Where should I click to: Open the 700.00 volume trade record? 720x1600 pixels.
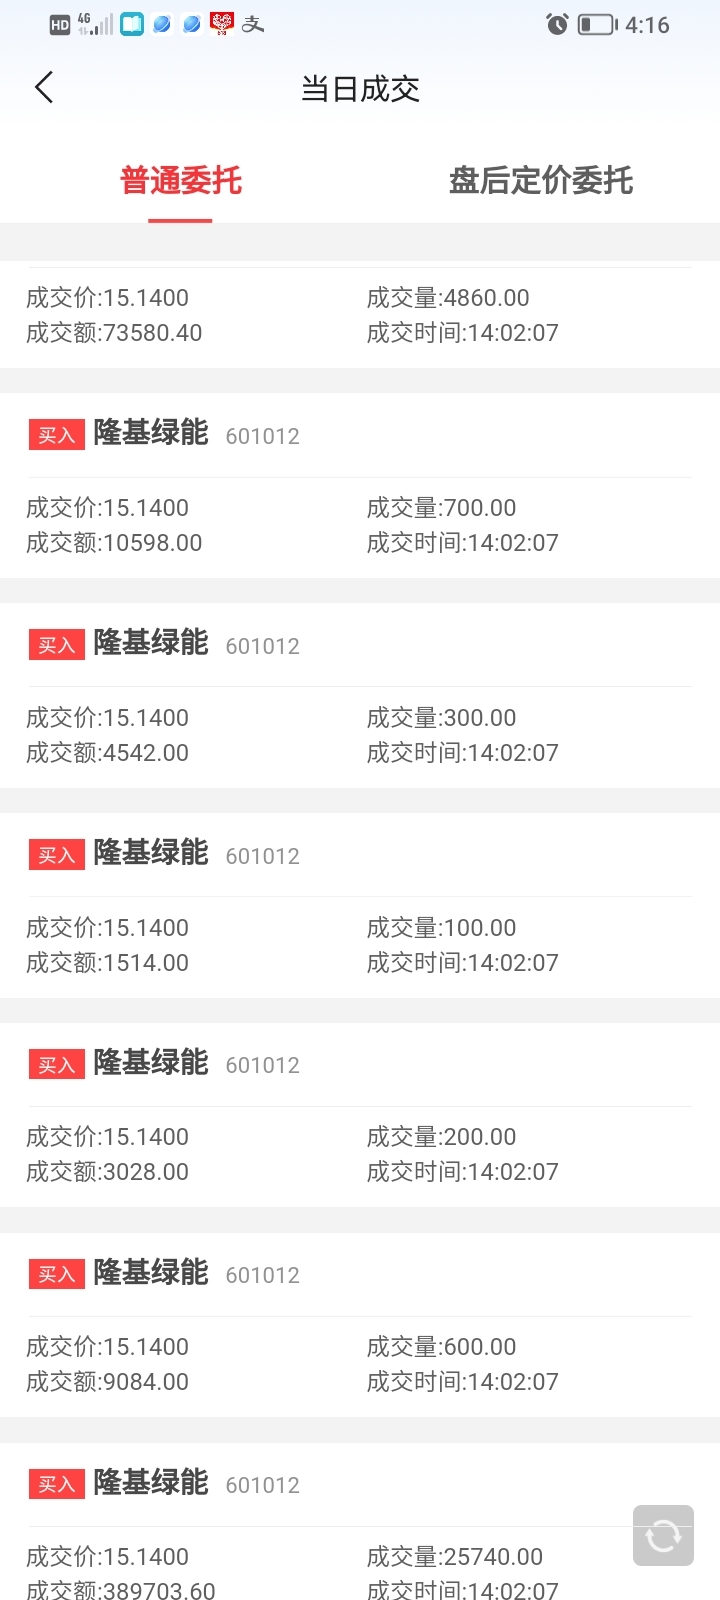(x=360, y=485)
